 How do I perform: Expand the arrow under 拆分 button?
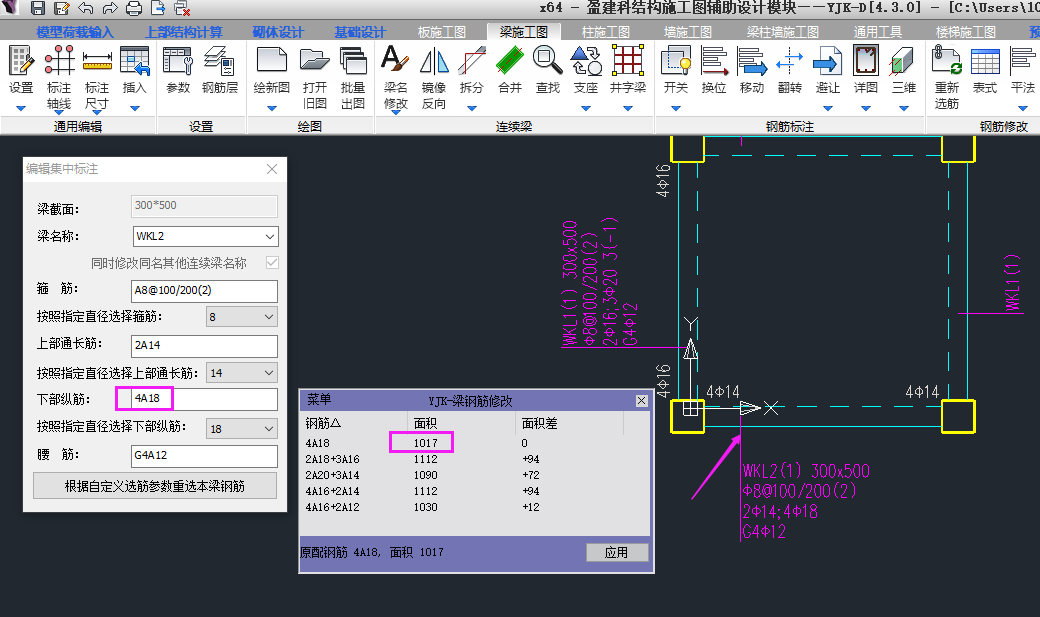point(472,108)
